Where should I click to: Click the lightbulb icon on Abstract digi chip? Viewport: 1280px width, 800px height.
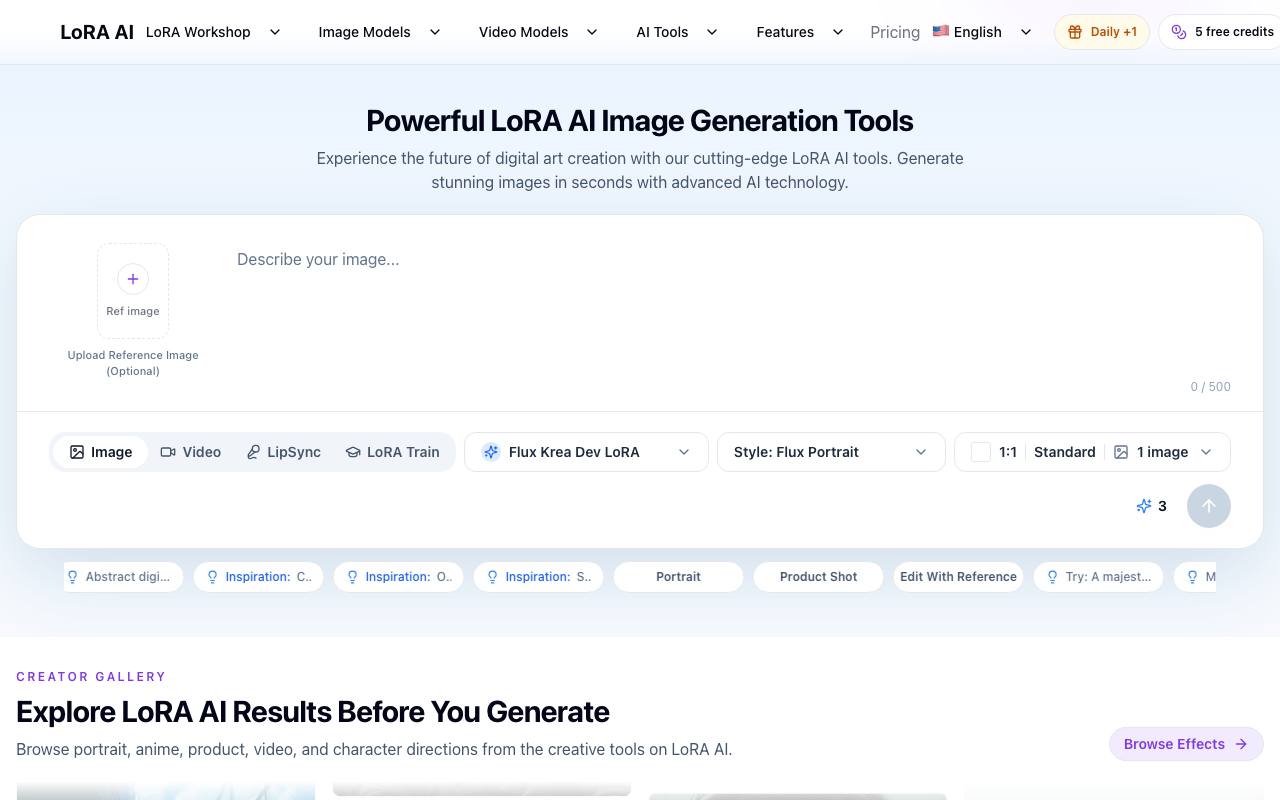tap(73, 577)
